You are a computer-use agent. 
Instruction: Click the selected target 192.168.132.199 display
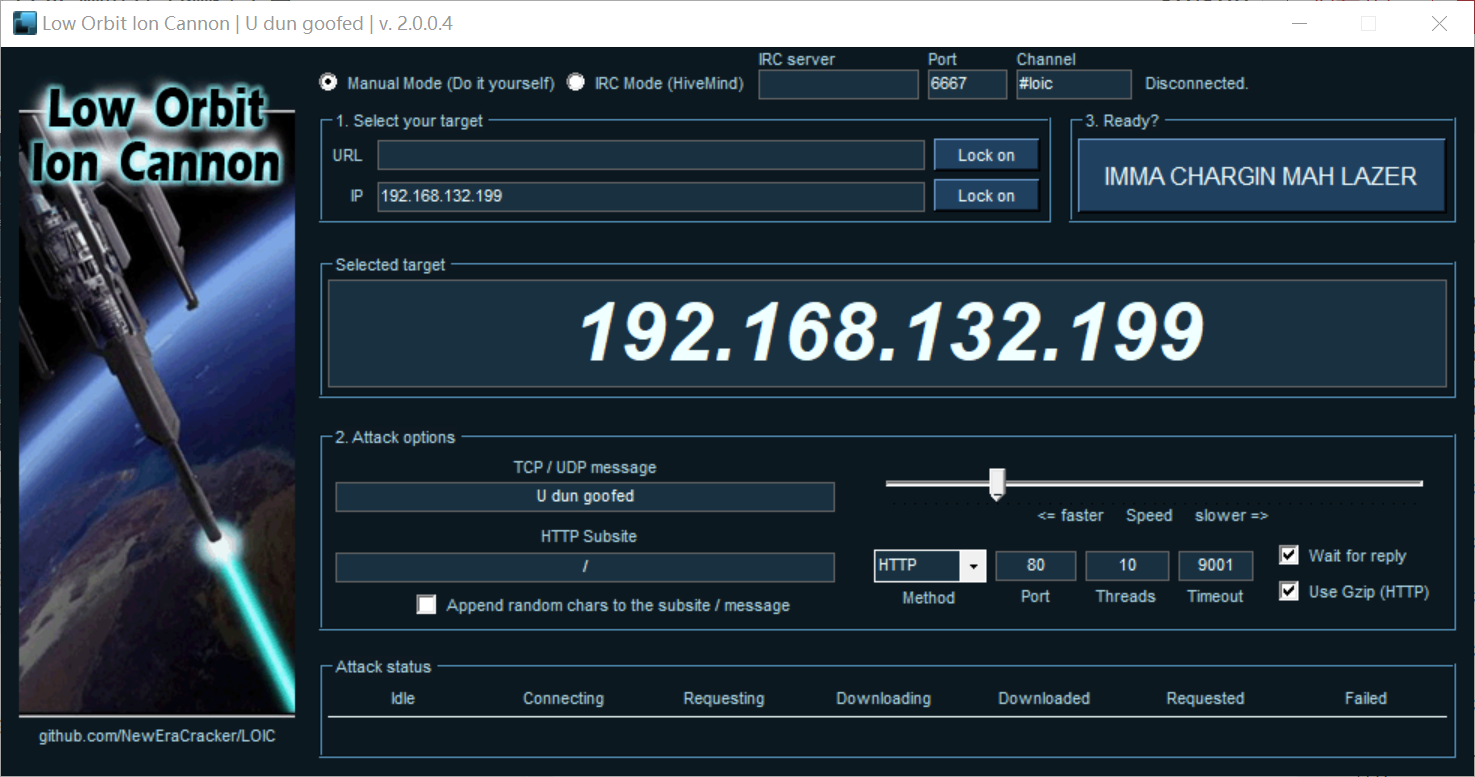[887, 333]
